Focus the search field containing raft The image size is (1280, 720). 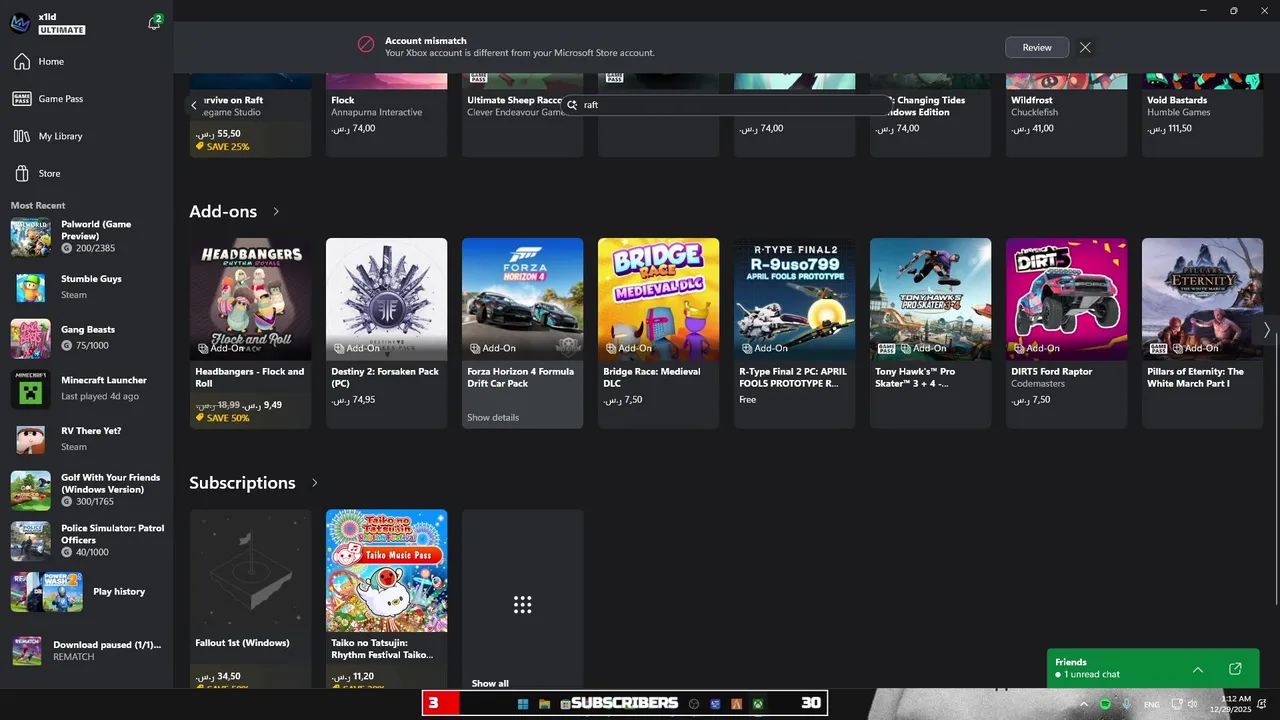727,104
